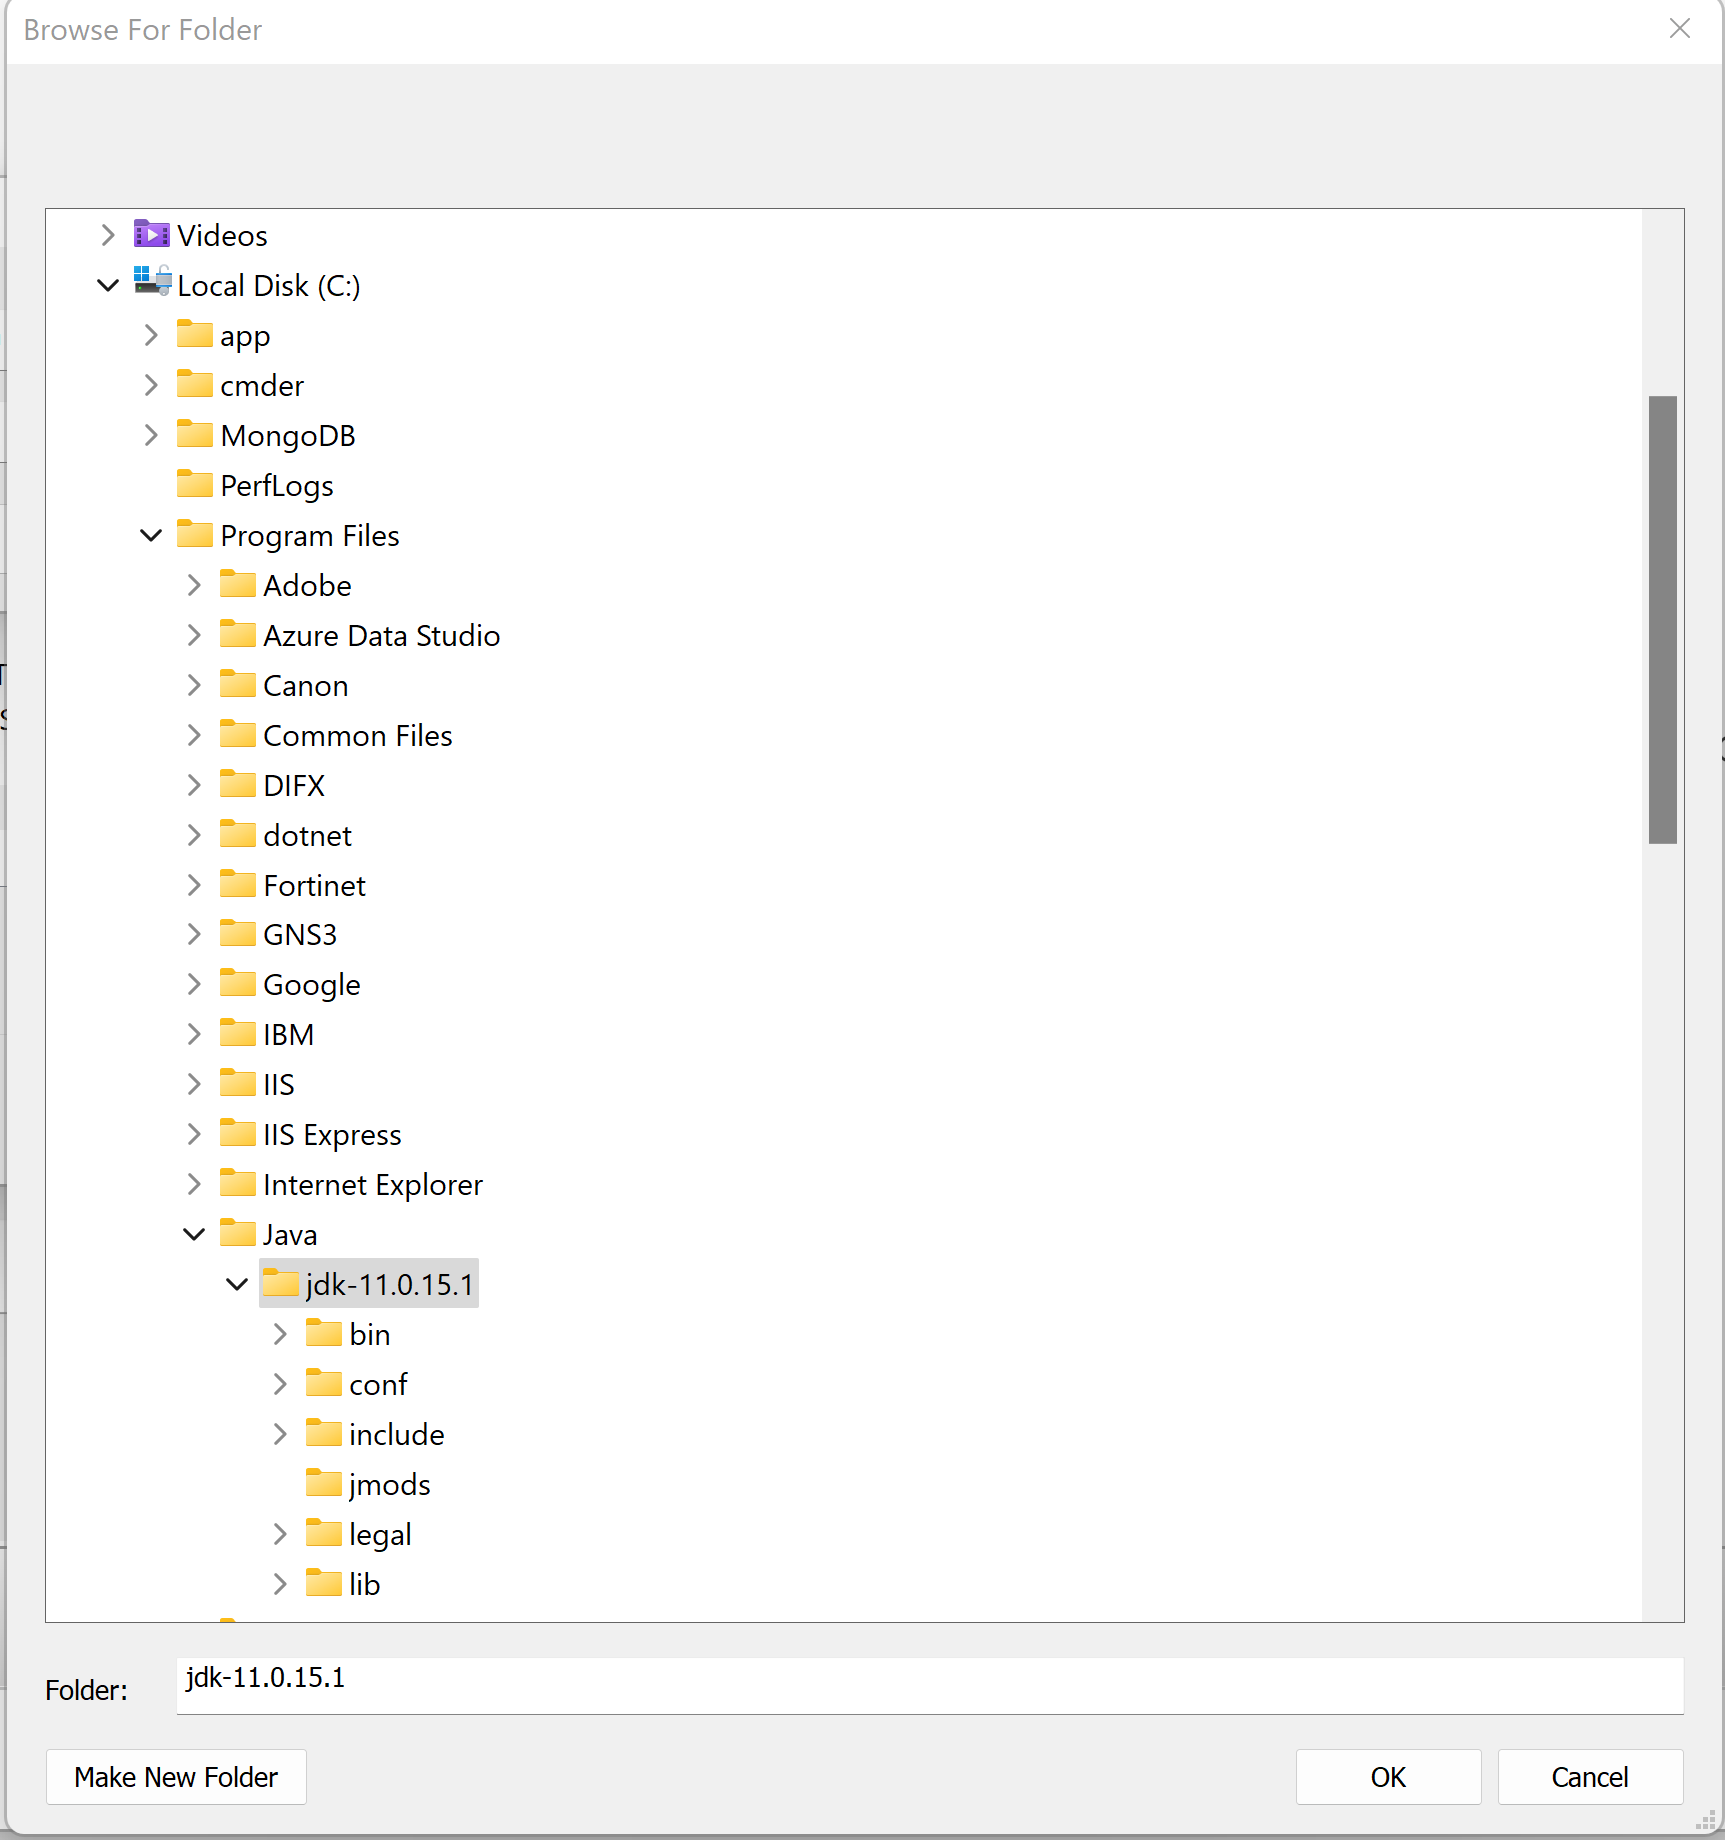Click the vertical scrollbar thumb
1725x1840 pixels.
1662,620
